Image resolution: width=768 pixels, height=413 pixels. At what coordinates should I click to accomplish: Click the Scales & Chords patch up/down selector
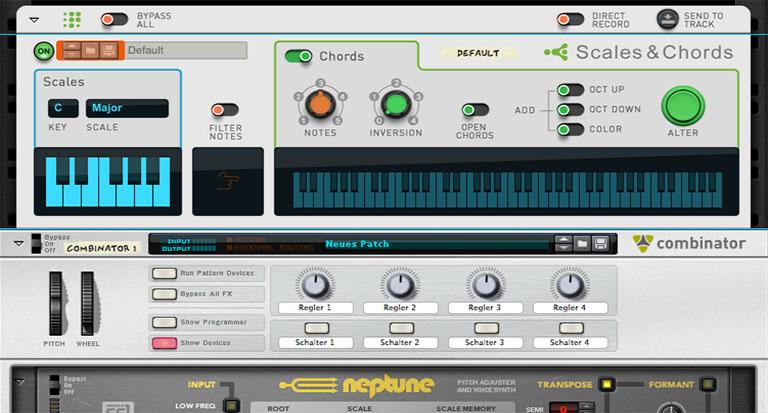pos(72,50)
